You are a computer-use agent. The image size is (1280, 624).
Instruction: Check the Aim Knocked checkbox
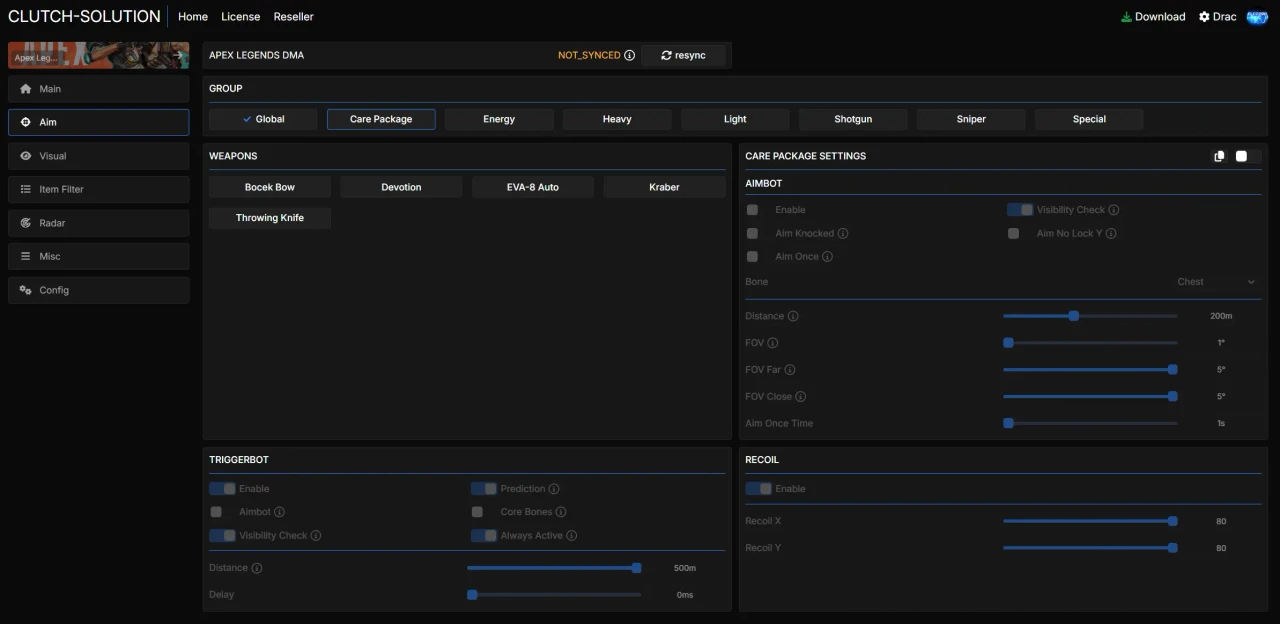click(752, 233)
